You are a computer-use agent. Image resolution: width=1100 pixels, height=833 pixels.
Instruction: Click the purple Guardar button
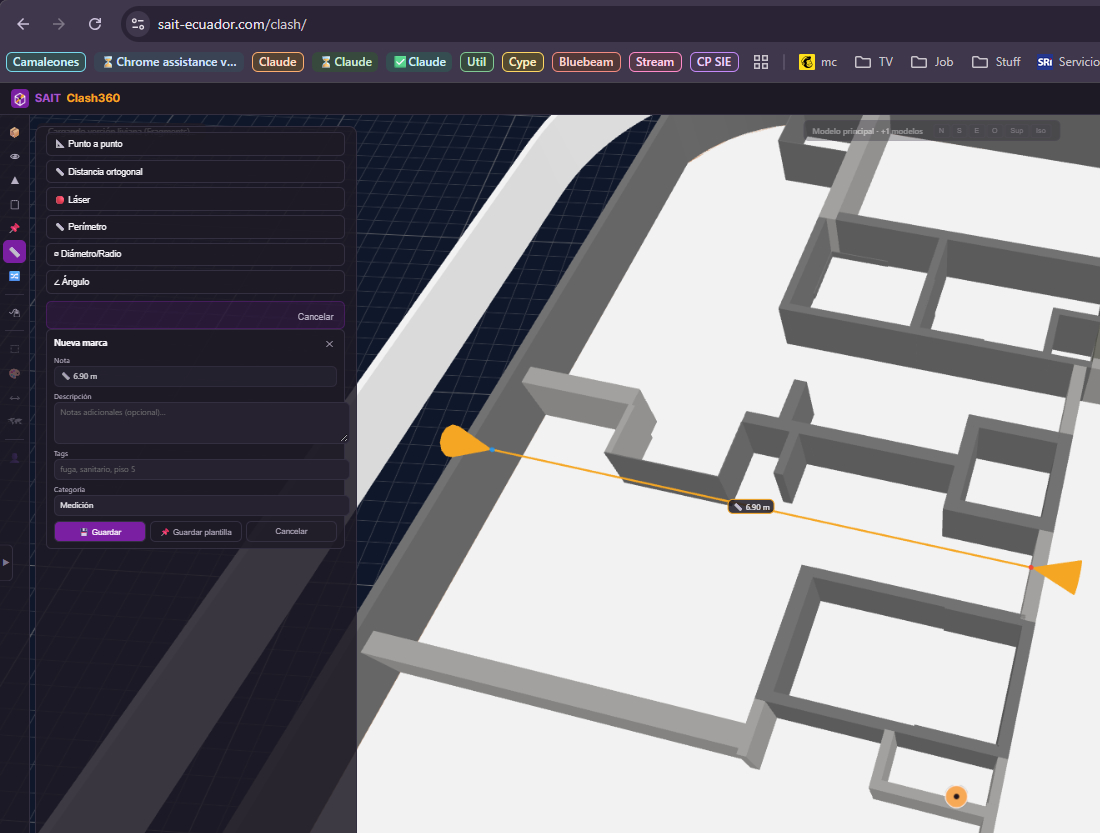pos(100,532)
